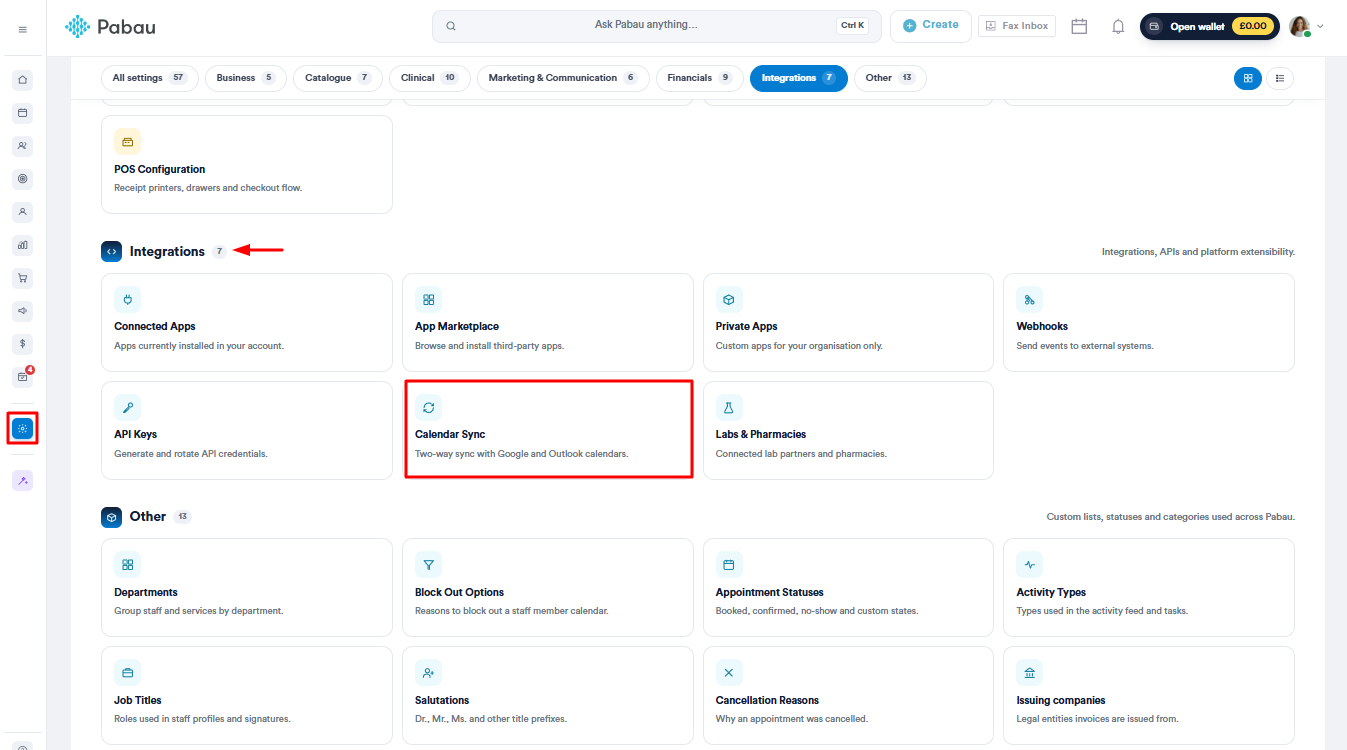Select the Financials settings tab
Viewport: 1347px width, 750px height.
699,78
